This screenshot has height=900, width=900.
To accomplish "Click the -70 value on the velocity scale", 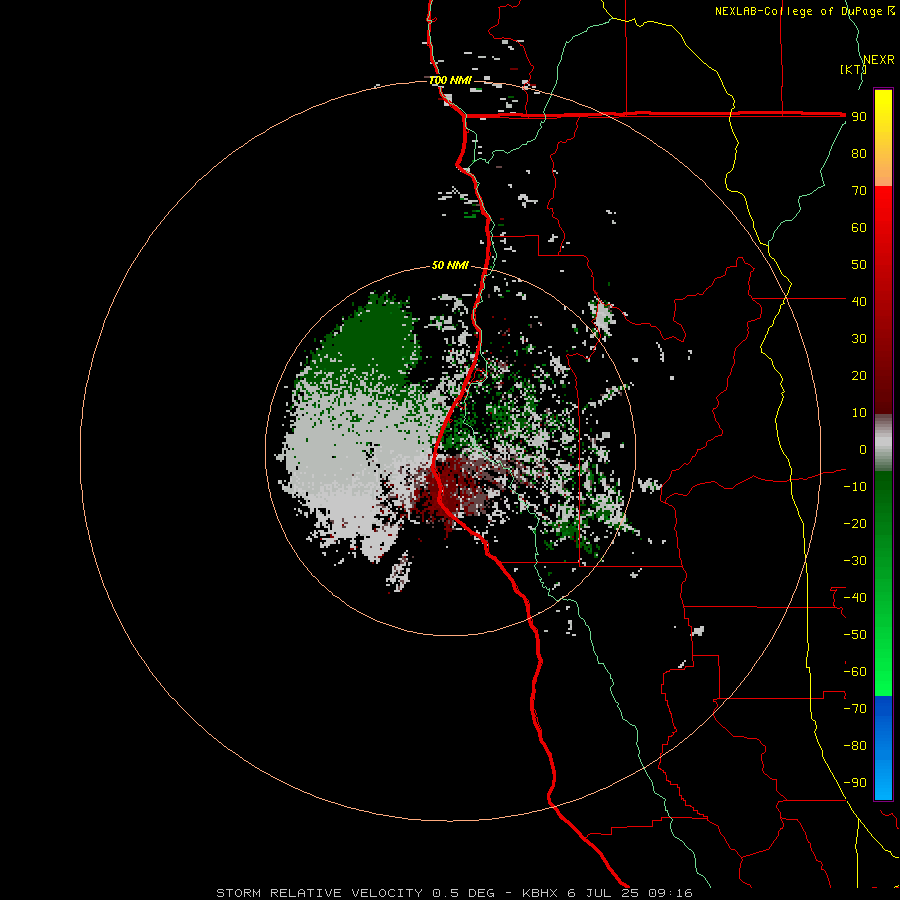I will coord(855,709).
